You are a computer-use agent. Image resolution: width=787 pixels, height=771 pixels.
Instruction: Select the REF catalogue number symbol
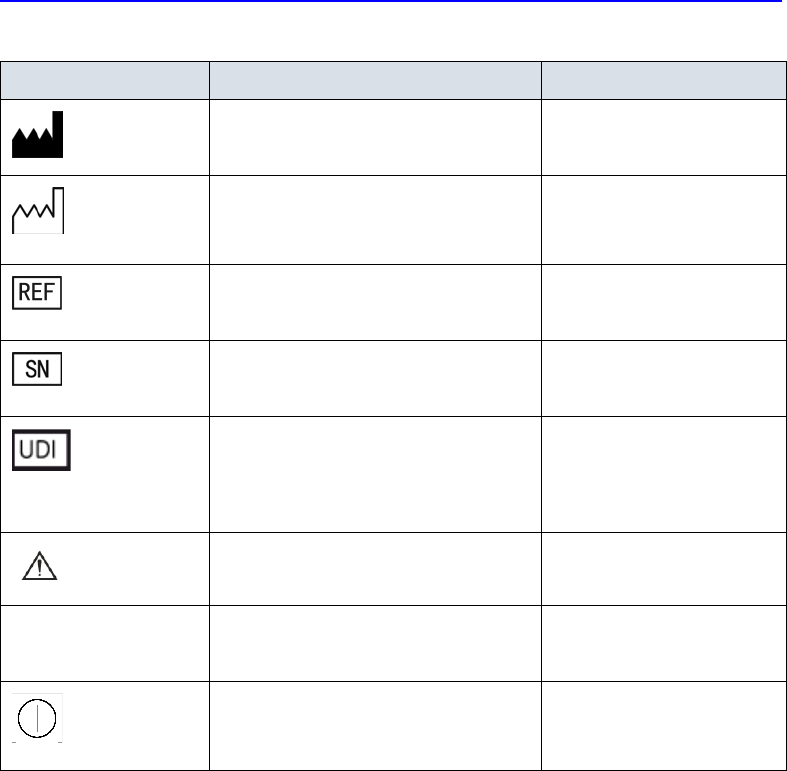point(37,294)
